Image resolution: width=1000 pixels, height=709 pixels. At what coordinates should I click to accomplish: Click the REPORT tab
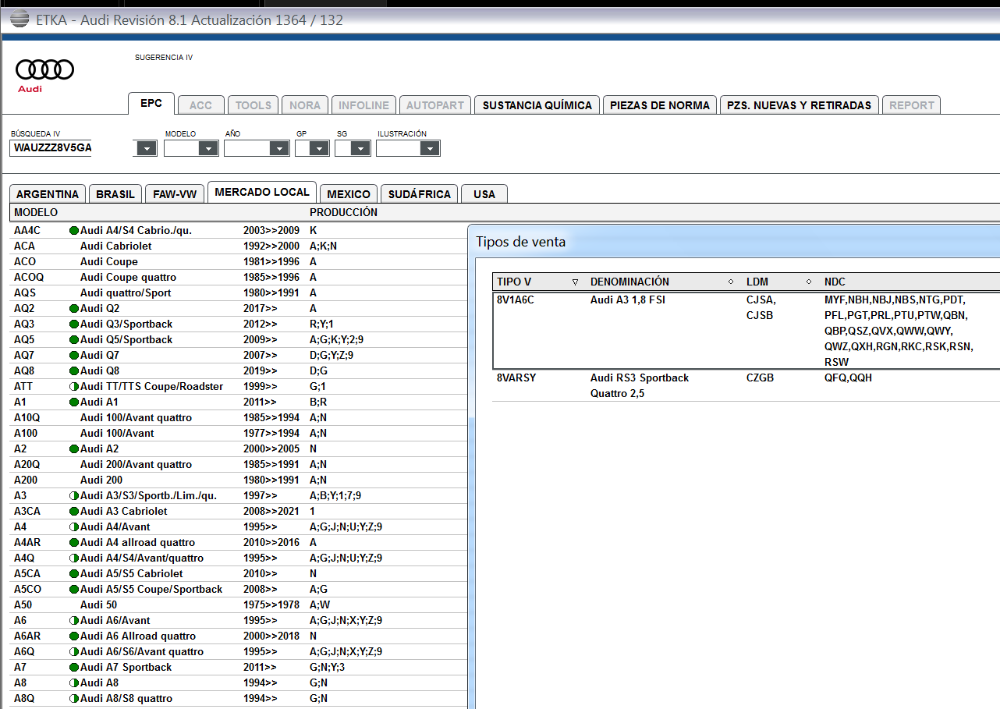(x=911, y=105)
